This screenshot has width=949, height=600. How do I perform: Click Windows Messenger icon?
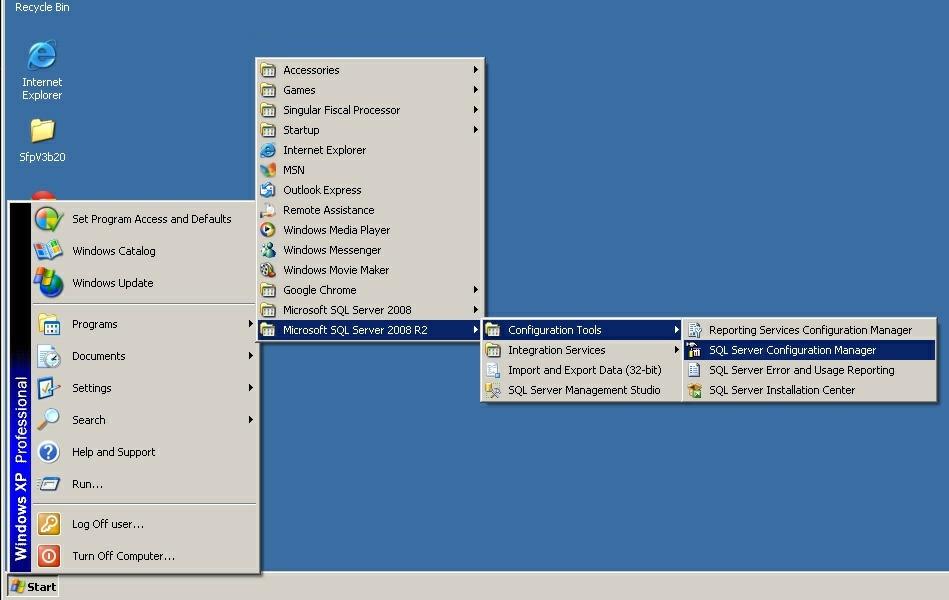[268, 250]
